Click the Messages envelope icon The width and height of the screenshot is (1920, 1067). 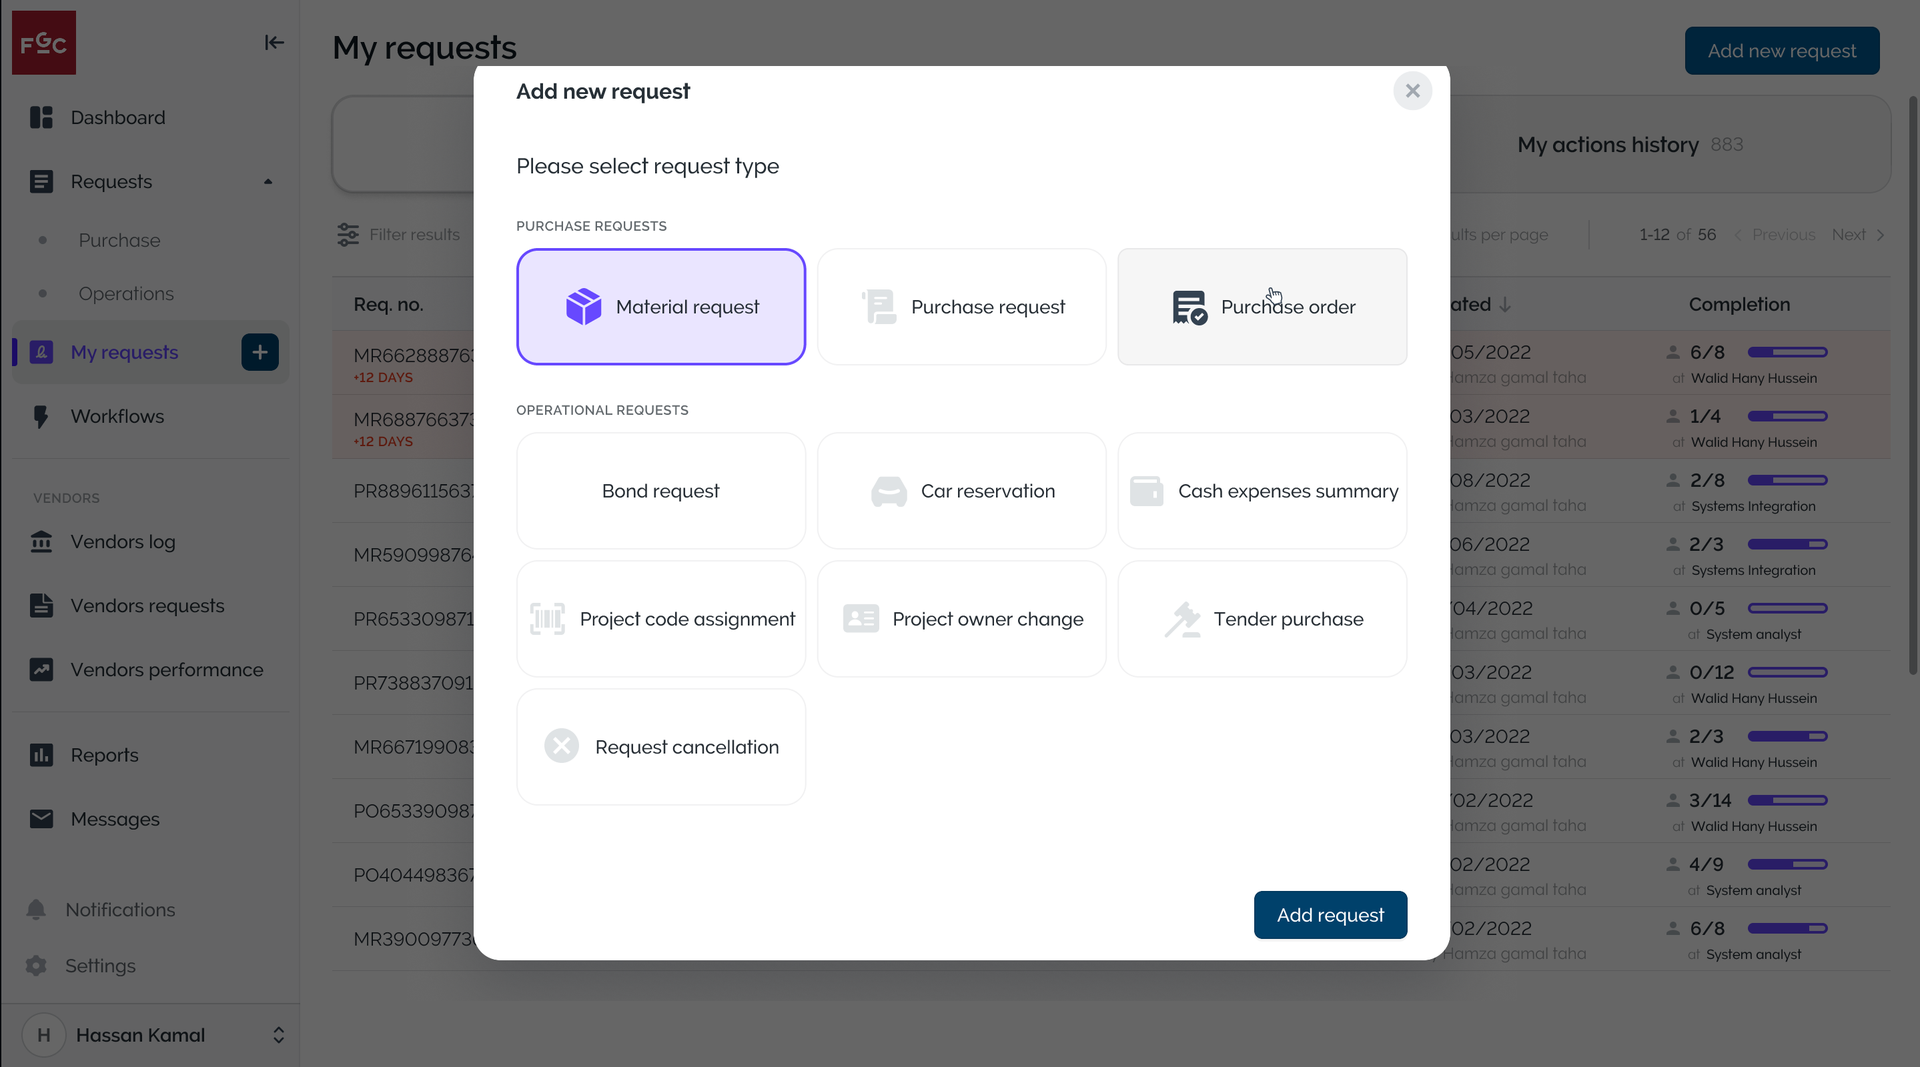pos(41,819)
